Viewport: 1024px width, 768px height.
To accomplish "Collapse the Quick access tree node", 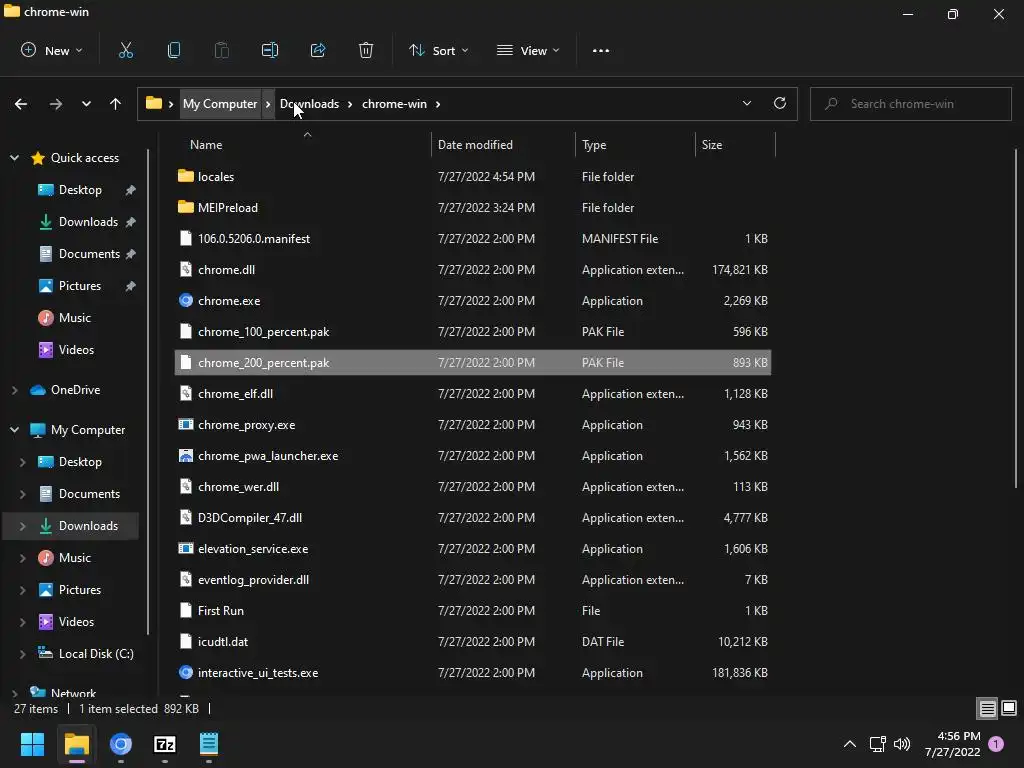I will pyautogui.click(x=14, y=158).
